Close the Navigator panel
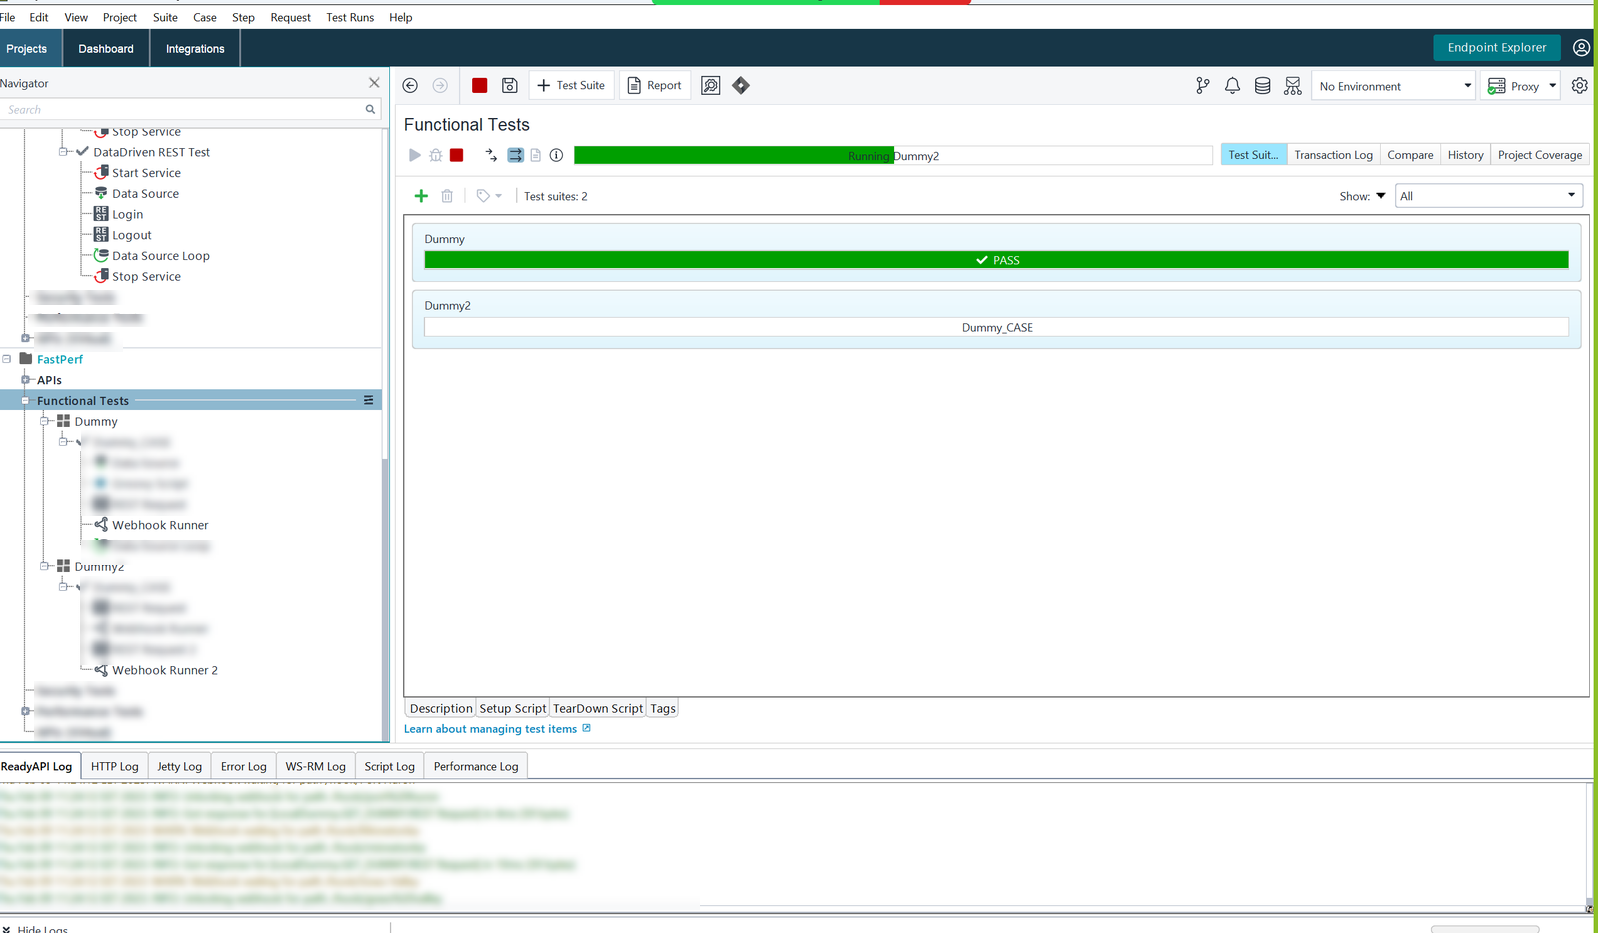This screenshot has width=1598, height=933. 374,83
